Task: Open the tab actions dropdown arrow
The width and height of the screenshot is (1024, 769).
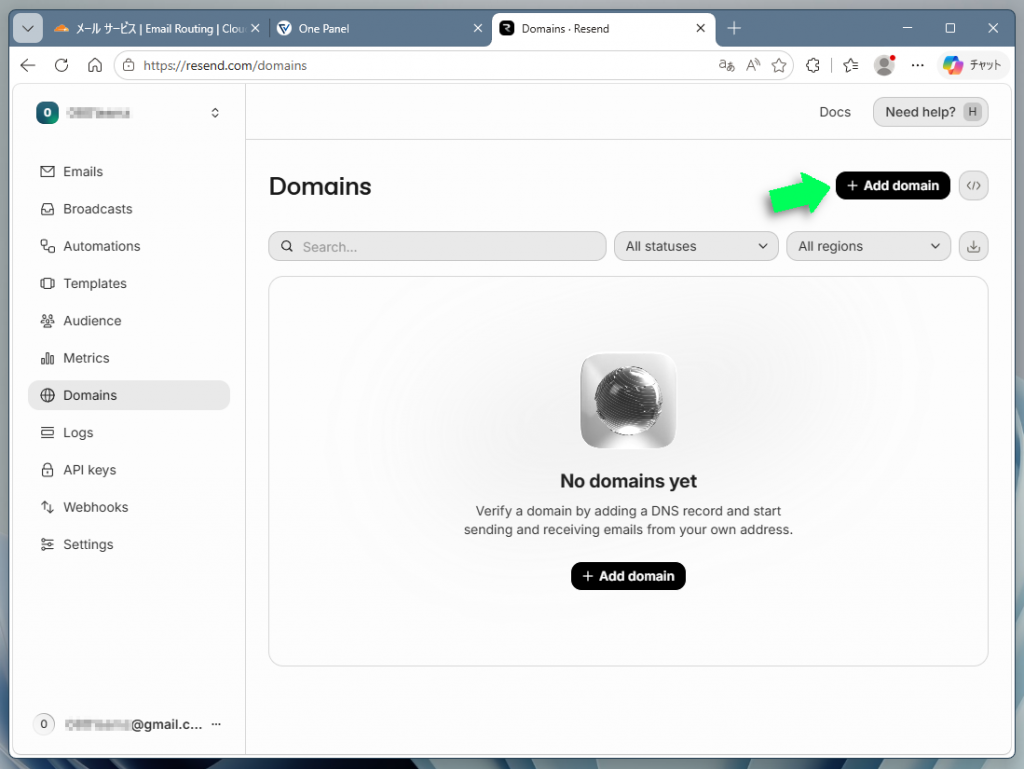Action: pos(28,28)
